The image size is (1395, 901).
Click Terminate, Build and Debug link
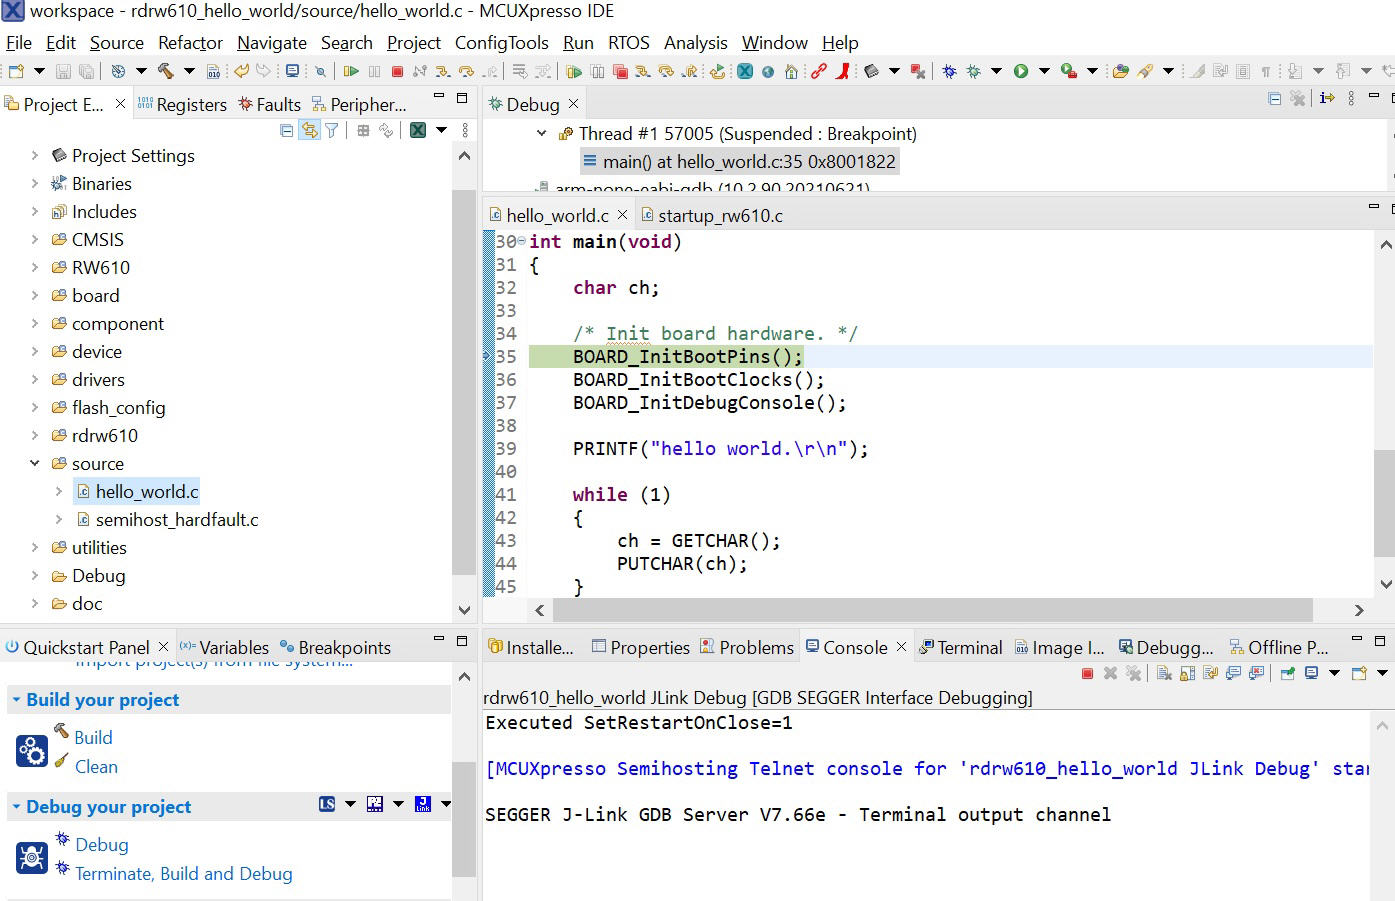(184, 874)
